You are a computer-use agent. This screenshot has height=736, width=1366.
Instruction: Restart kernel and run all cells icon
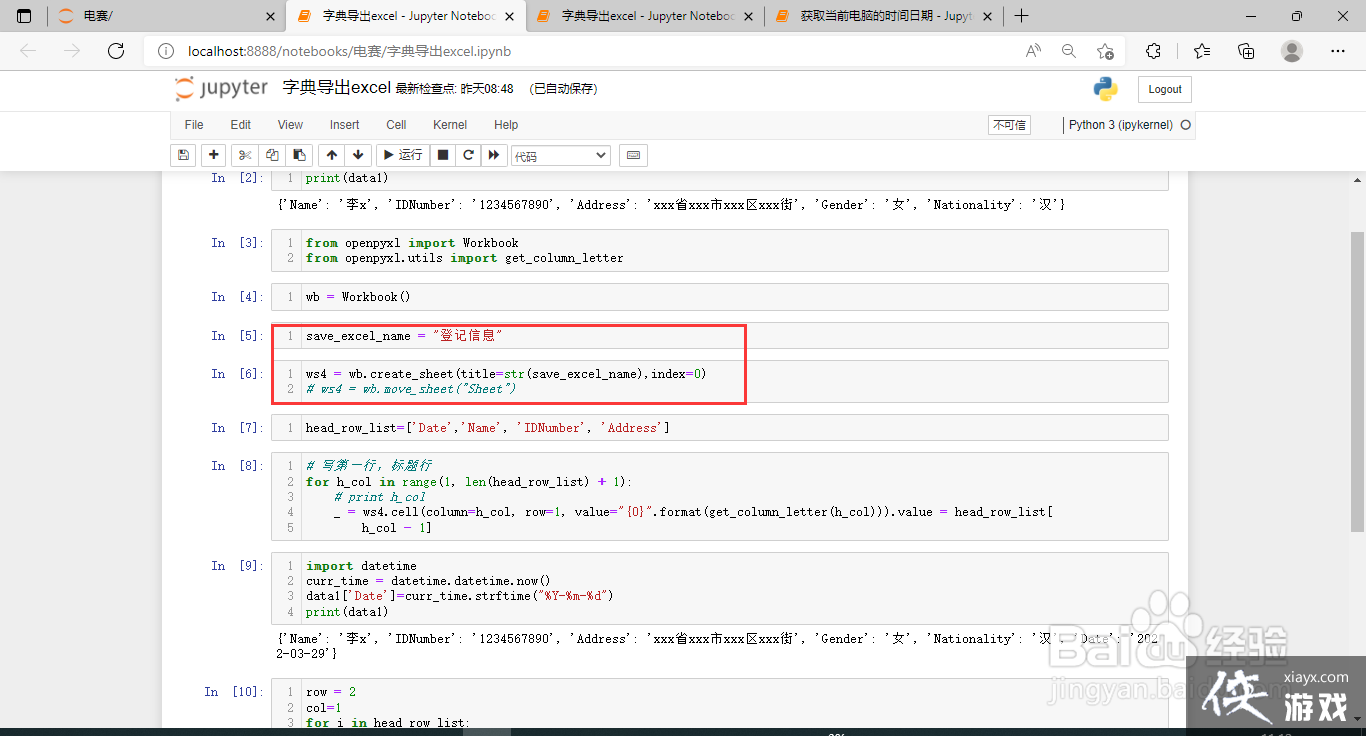[493, 155]
